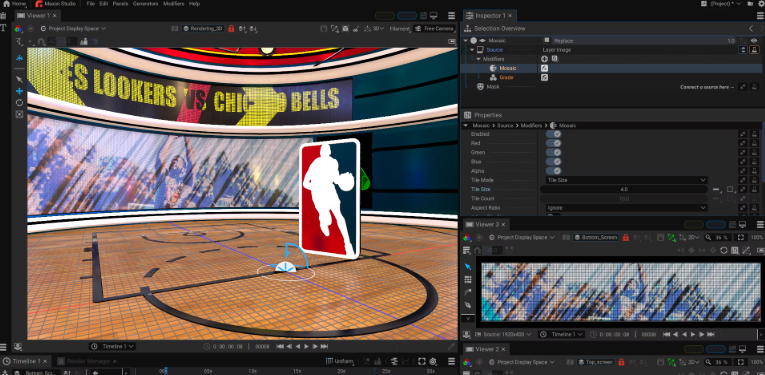Open the Viewer 1 panel hamburger menu

452,16
